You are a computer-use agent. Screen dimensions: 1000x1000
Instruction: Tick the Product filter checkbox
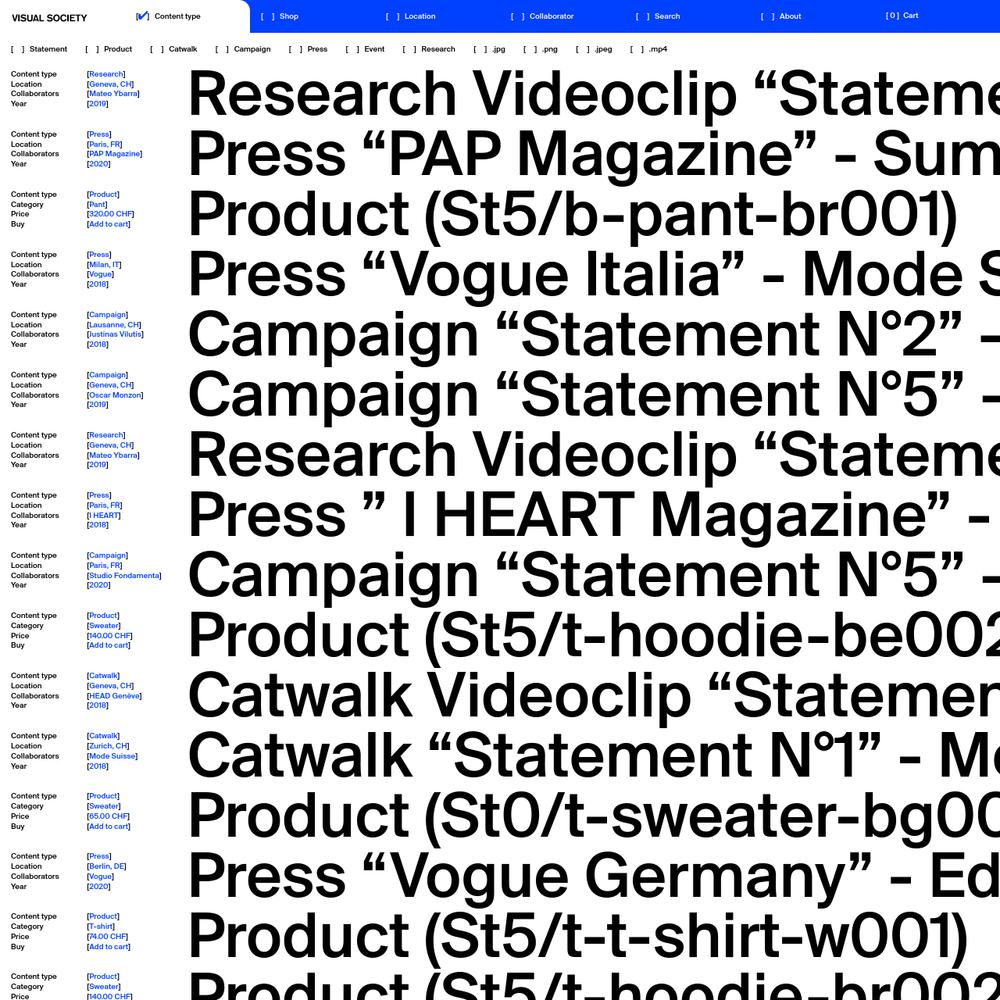[x=108, y=49]
